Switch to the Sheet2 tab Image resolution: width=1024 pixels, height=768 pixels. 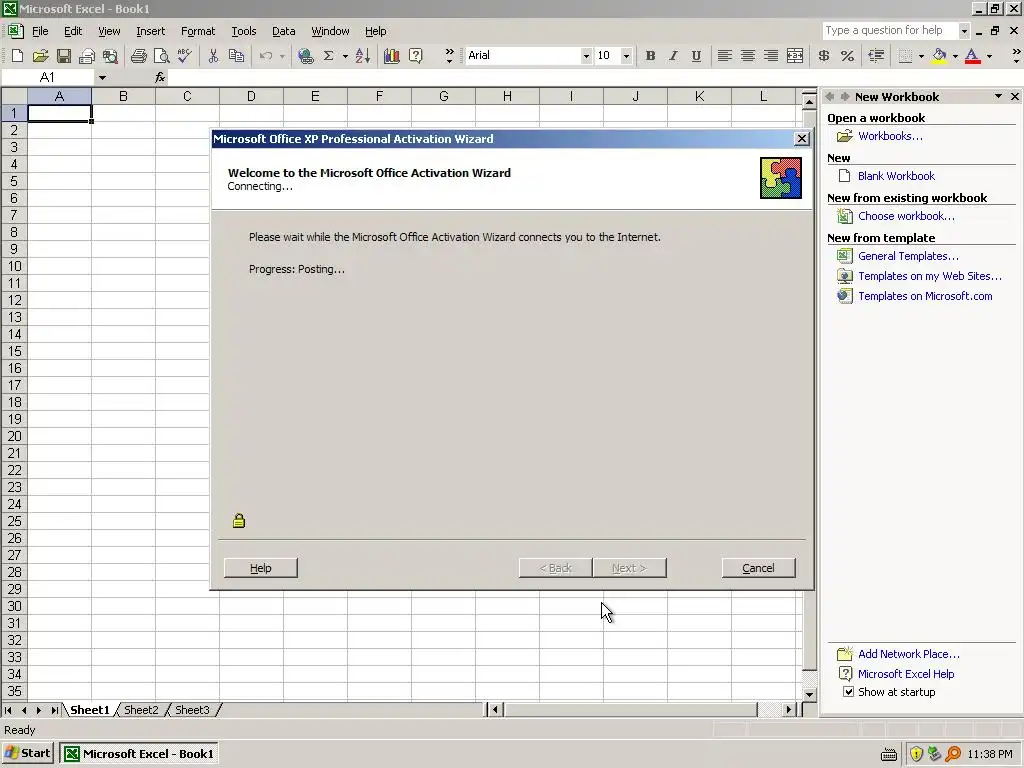141,710
